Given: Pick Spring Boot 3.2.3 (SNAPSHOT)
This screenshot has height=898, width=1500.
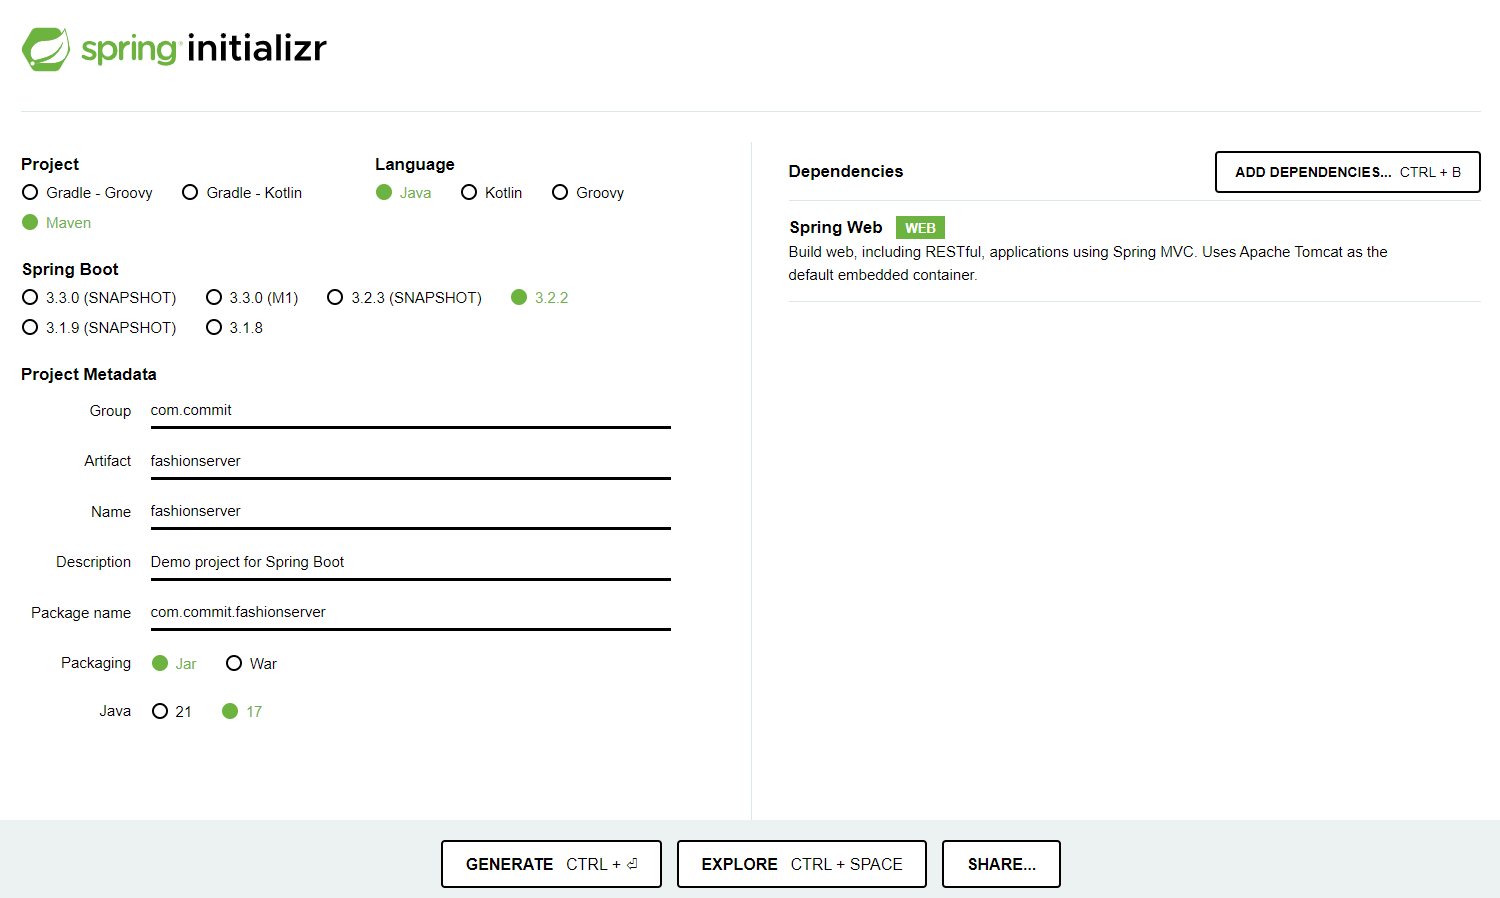Looking at the screenshot, I should (405, 298).
